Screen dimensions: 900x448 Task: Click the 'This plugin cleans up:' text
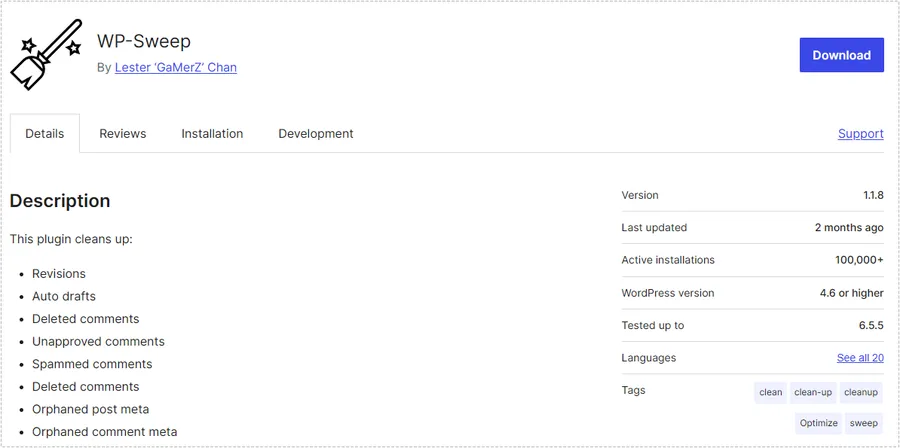(71, 239)
